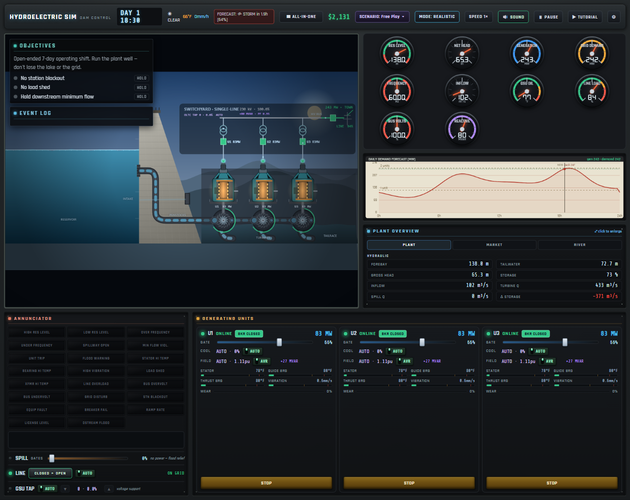The height and width of the screenshot is (500, 630).
Task: Adjust the U2 gate slider
Action: [407, 342]
